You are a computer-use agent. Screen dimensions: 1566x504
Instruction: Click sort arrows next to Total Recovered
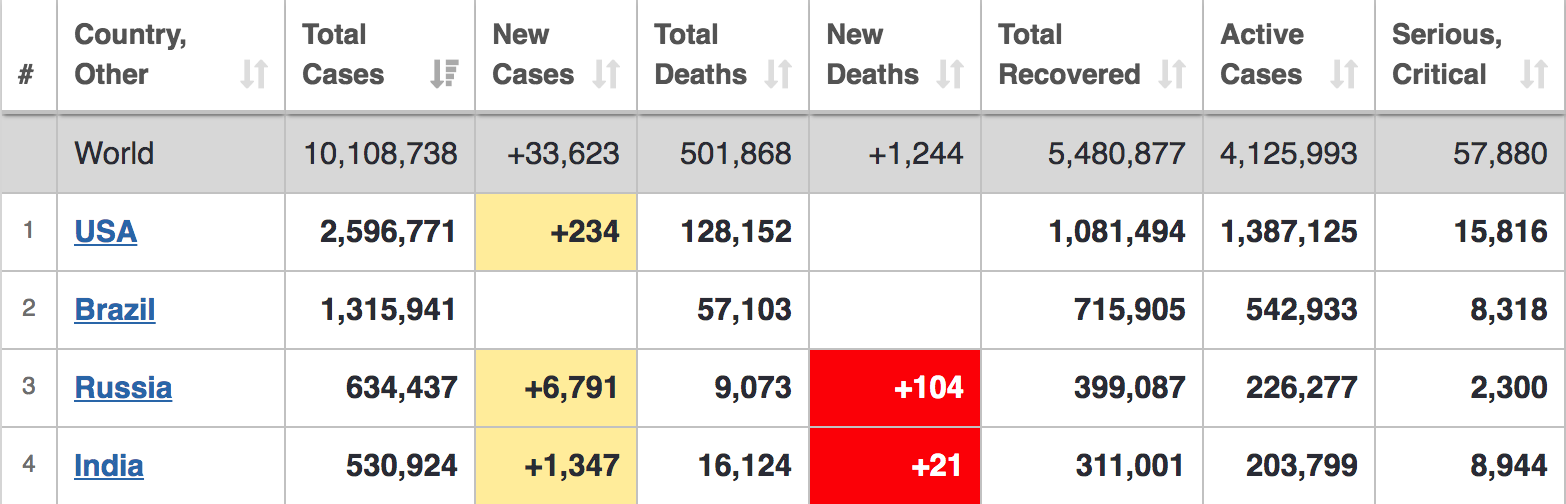pyautogui.click(x=1172, y=75)
